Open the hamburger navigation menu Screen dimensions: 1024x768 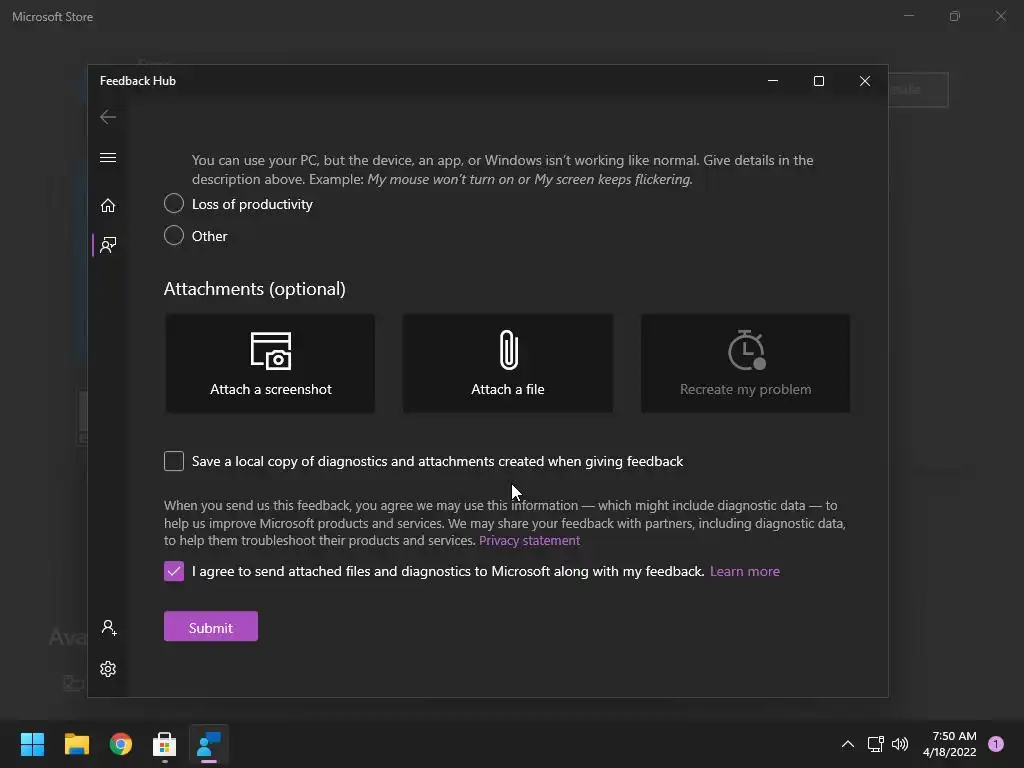pyautogui.click(x=108, y=158)
